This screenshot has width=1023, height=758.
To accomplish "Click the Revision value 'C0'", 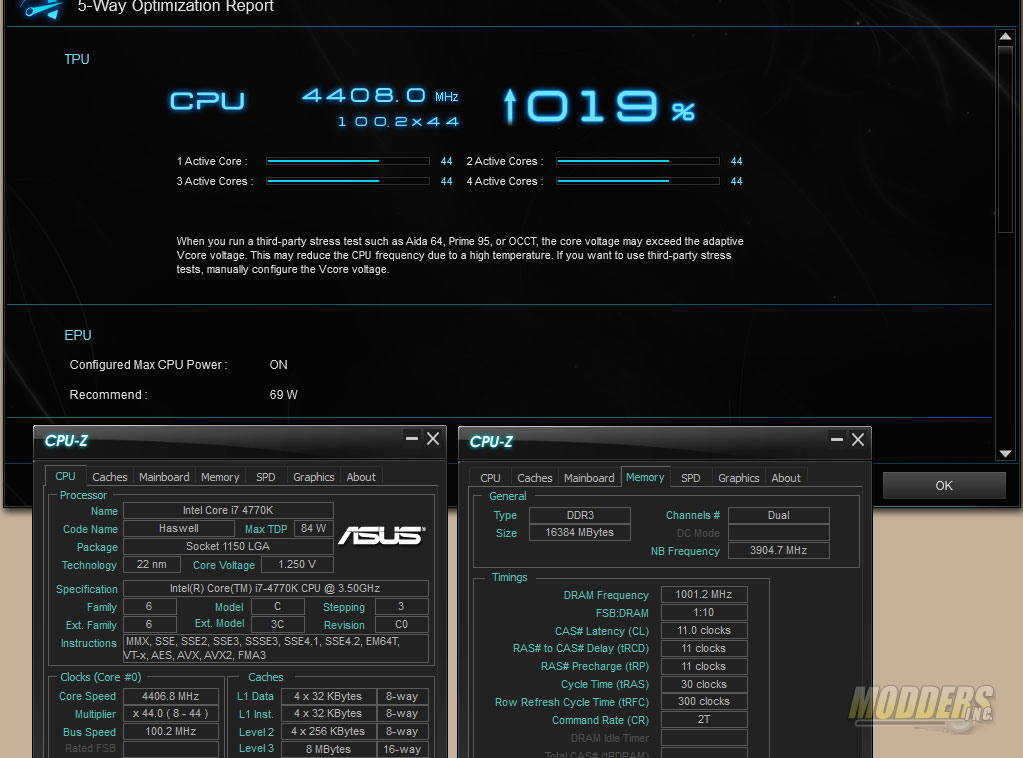I will (401, 624).
